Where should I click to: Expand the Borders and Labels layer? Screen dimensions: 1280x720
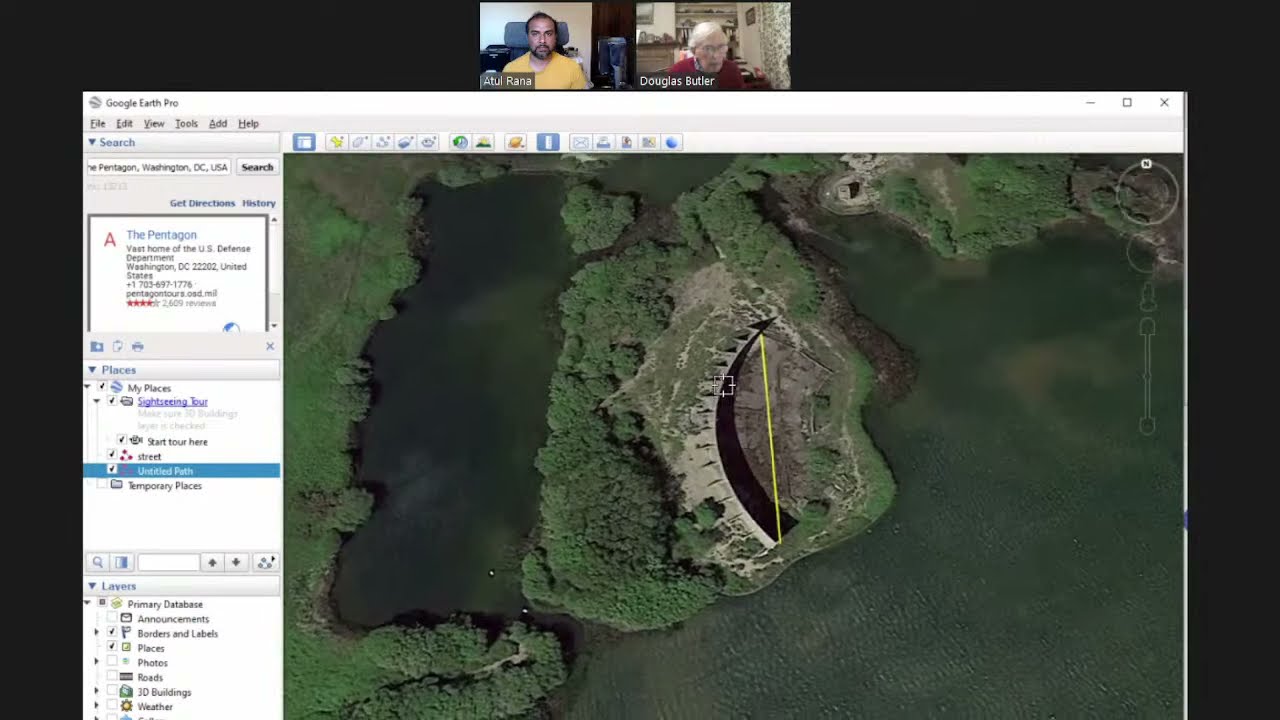click(x=97, y=633)
